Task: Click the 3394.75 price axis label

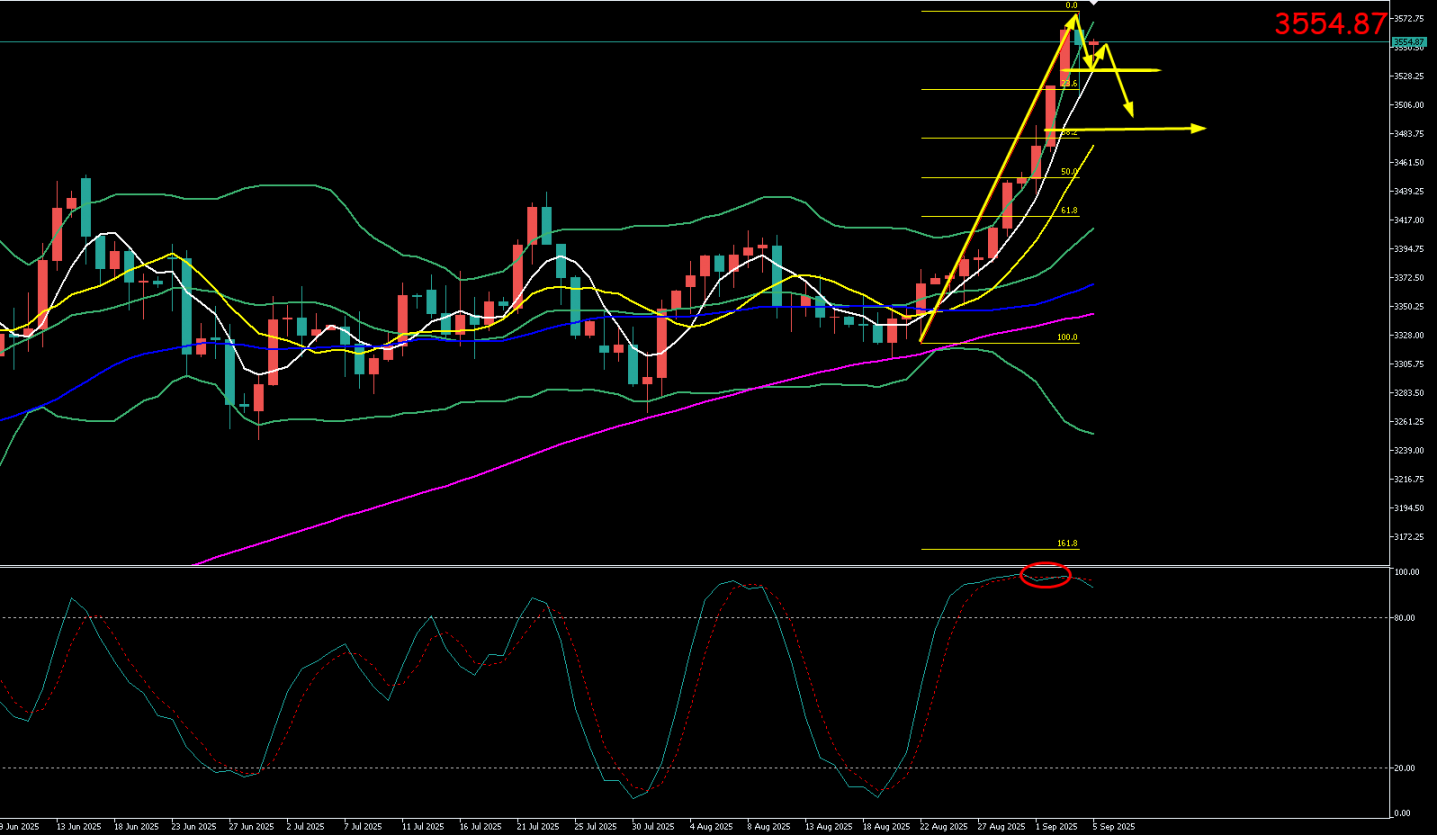Action: tap(1411, 249)
